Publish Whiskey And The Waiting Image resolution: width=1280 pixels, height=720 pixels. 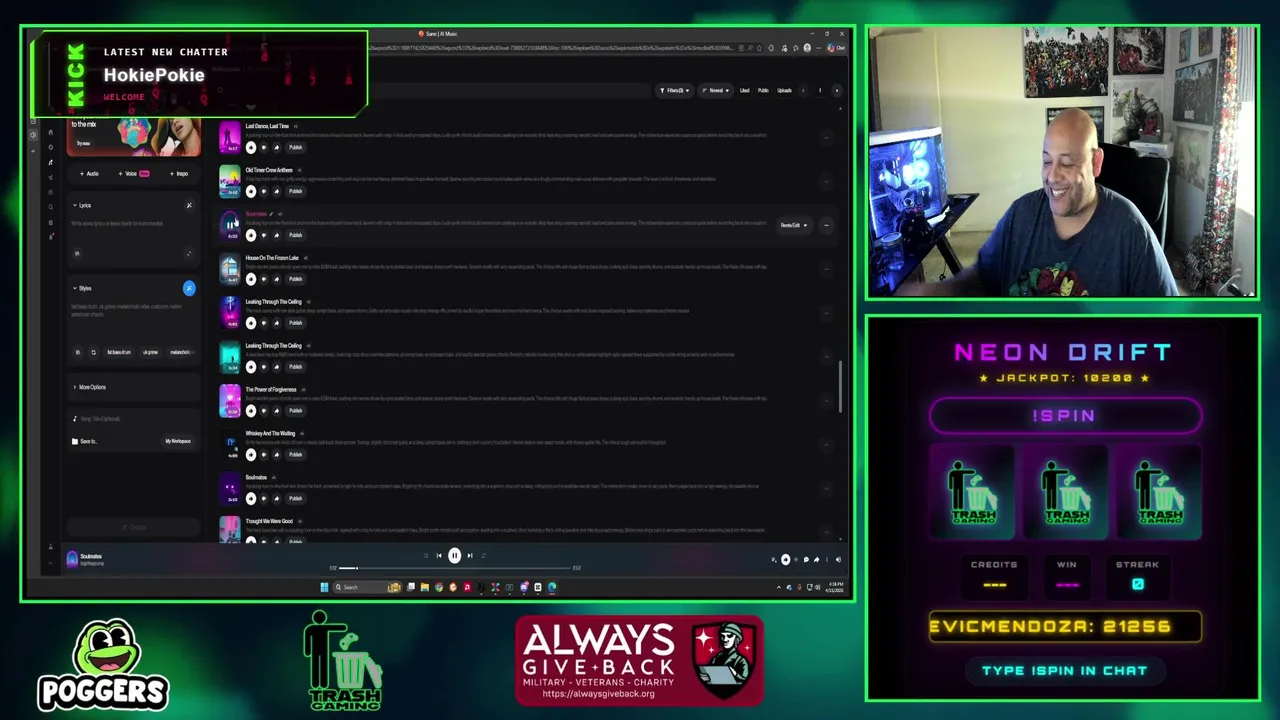[296, 454]
